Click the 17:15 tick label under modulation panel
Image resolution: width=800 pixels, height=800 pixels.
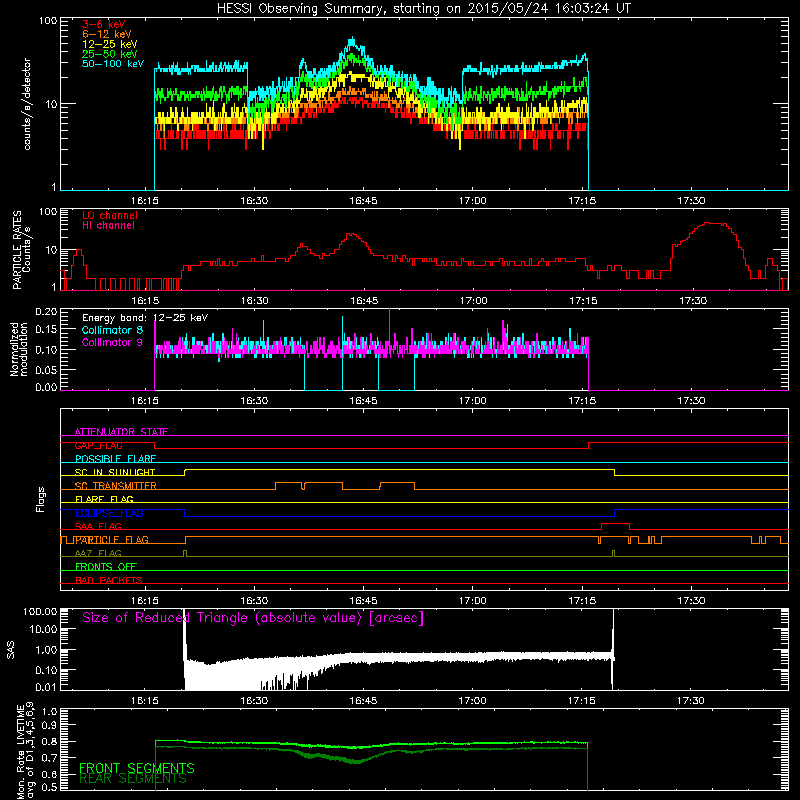582,401
